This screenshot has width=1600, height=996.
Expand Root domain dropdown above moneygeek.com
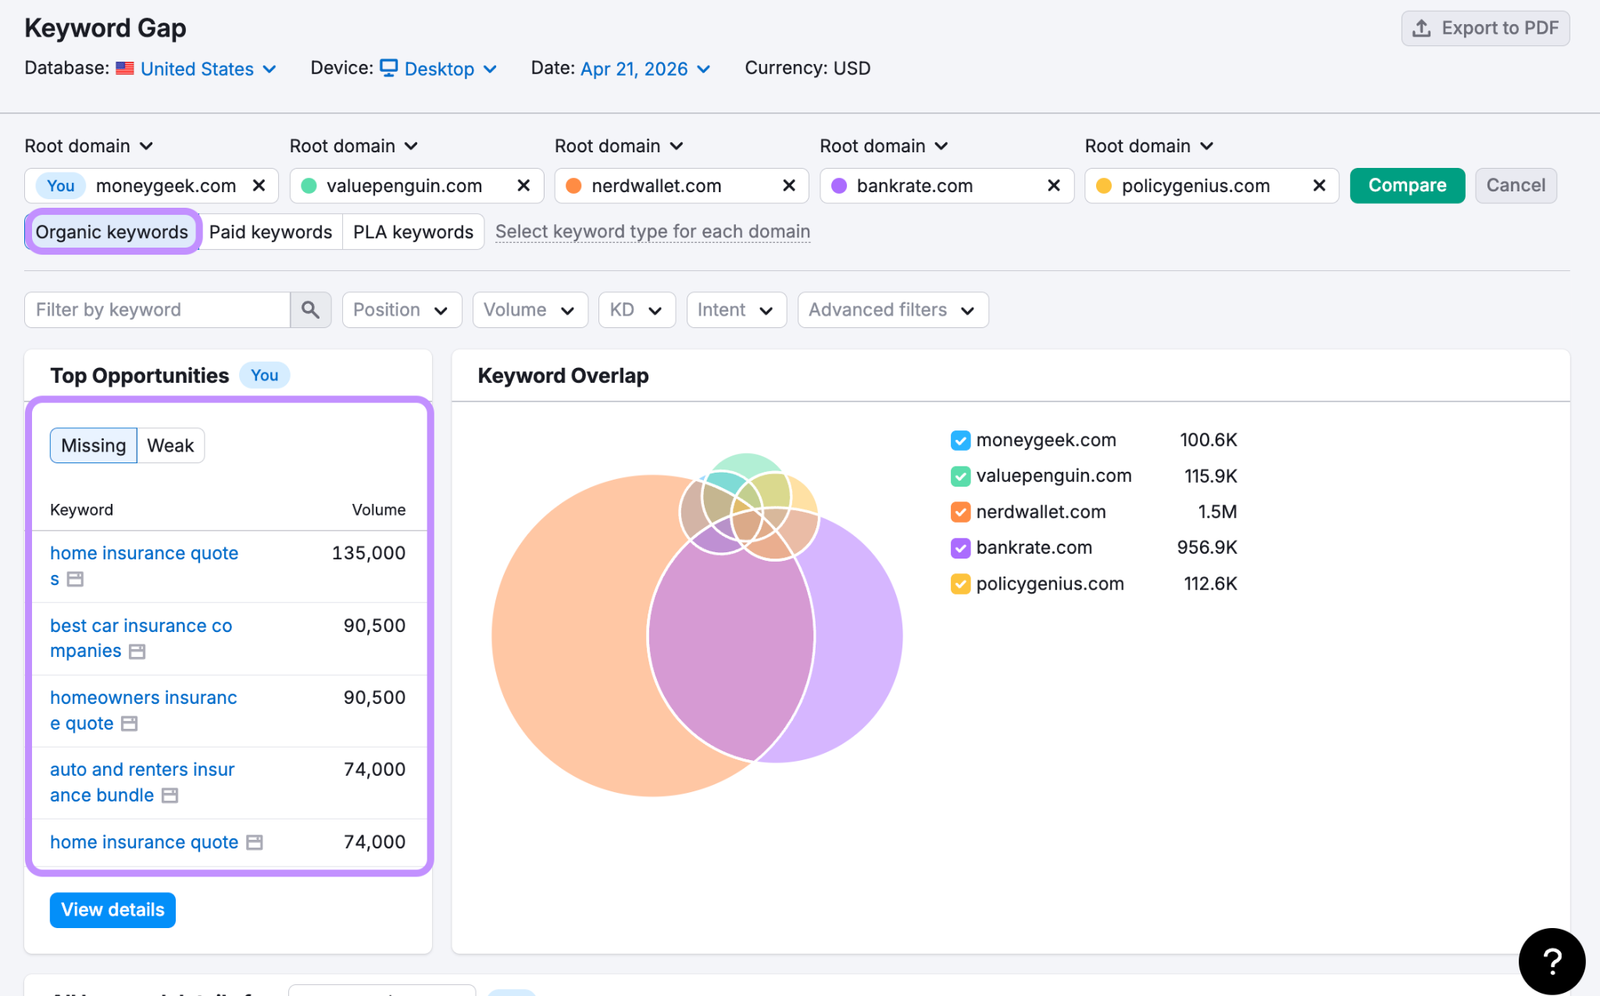click(89, 146)
